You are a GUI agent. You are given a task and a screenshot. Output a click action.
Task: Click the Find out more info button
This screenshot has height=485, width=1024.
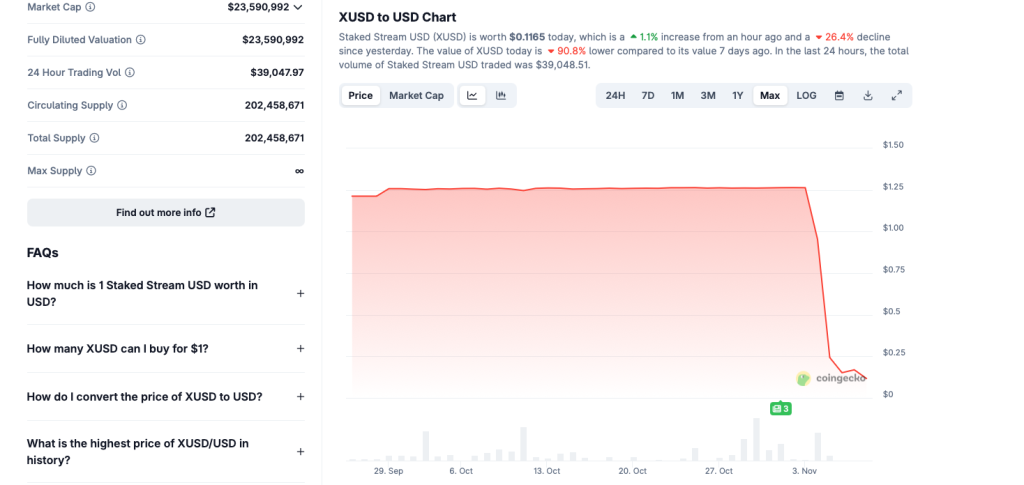click(165, 212)
